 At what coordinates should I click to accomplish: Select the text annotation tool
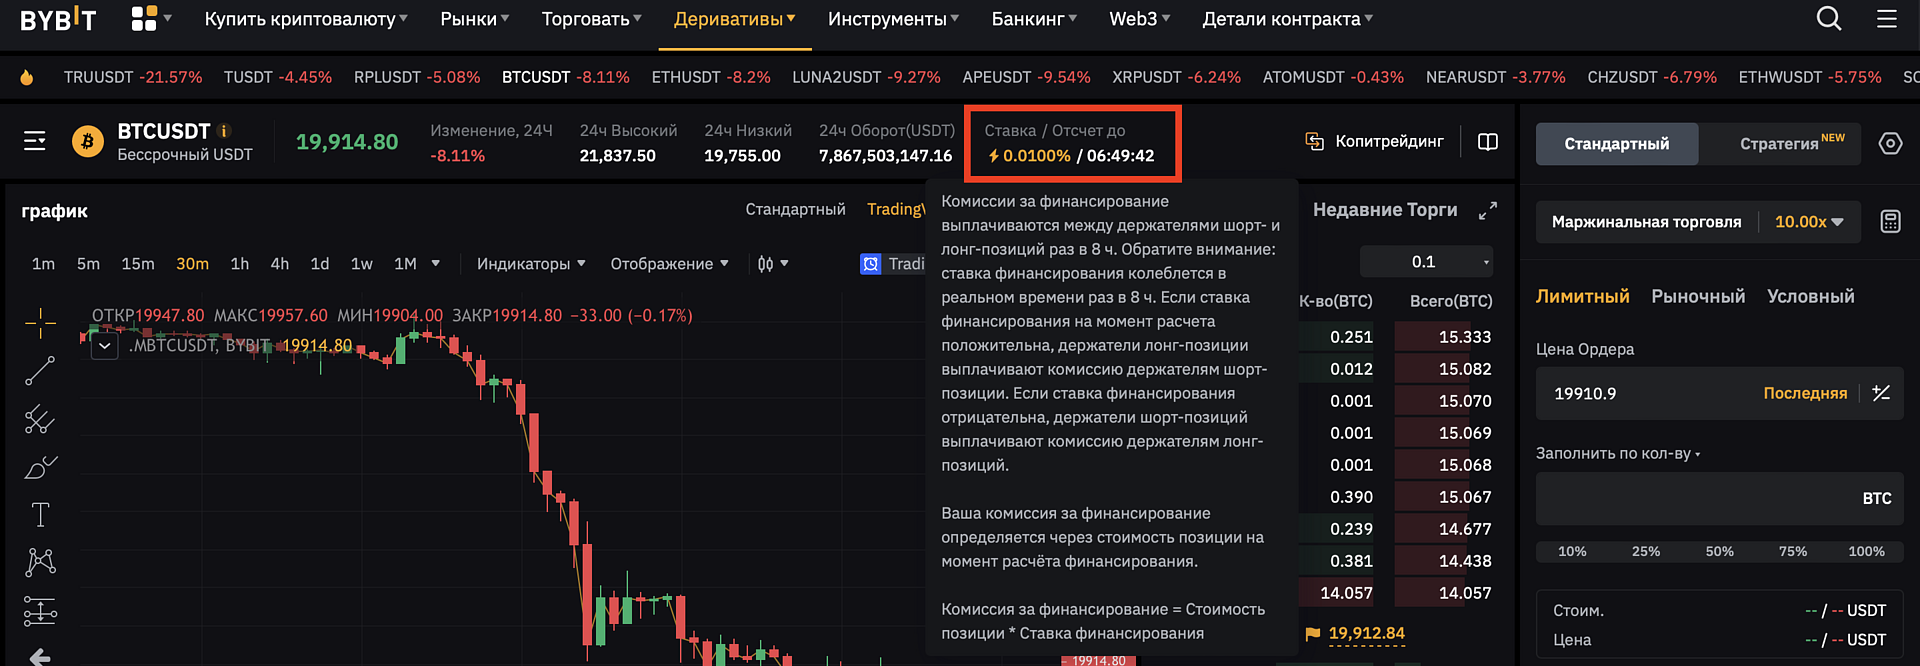point(40,514)
